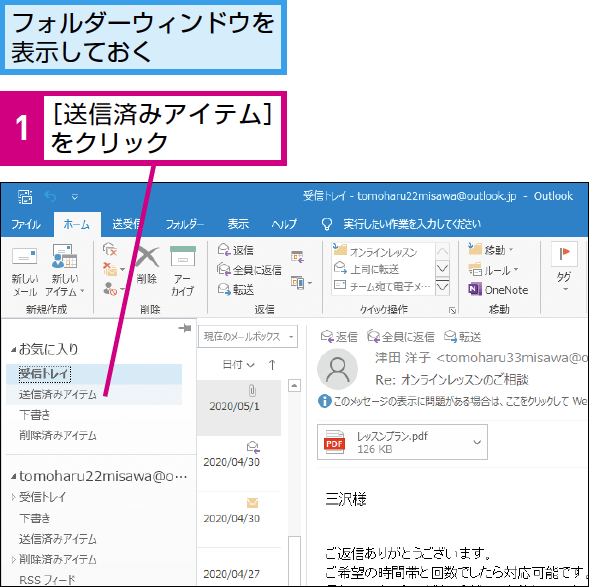This screenshot has height=587, width=600.
Task: Open the Move (移動) dropdown
Action: [491, 249]
